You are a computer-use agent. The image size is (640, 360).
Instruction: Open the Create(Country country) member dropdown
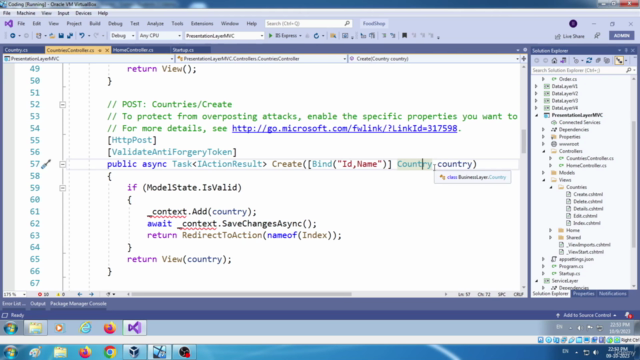tap(434, 59)
